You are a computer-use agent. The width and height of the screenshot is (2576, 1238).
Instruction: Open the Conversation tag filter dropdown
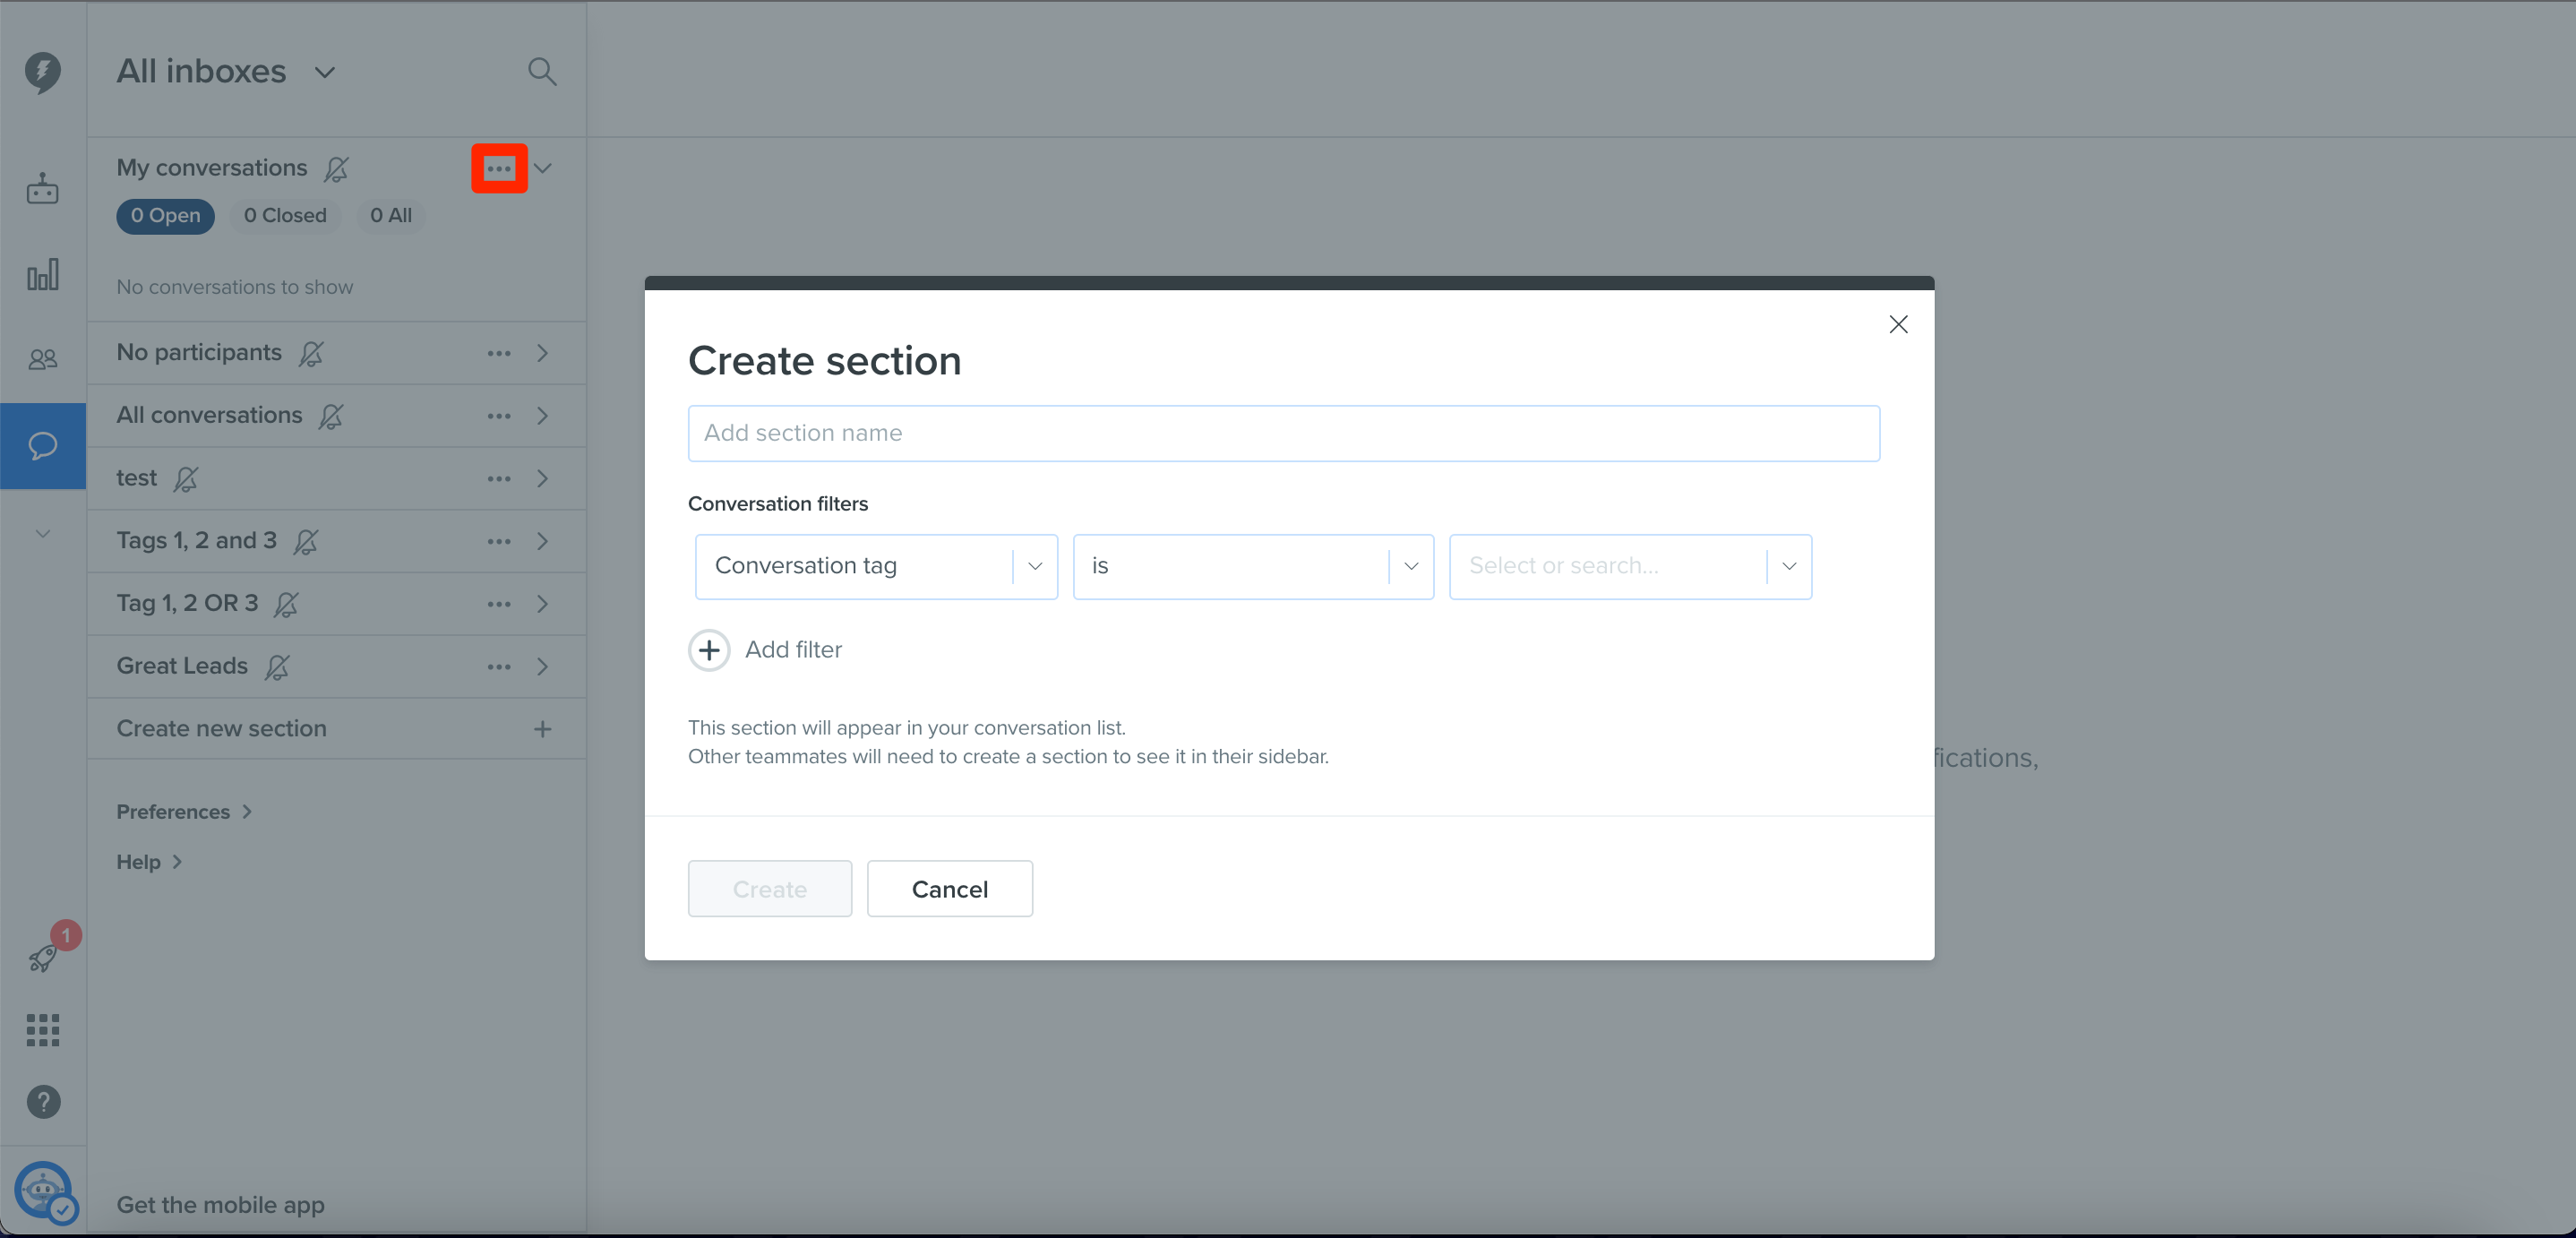[876, 566]
